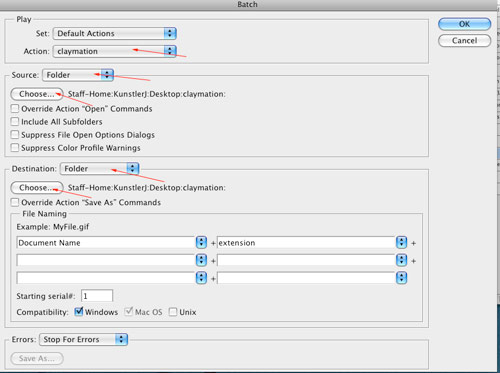Open the third row left naming dropdown
The width and height of the screenshot is (500, 373).
tap(201, 278)
